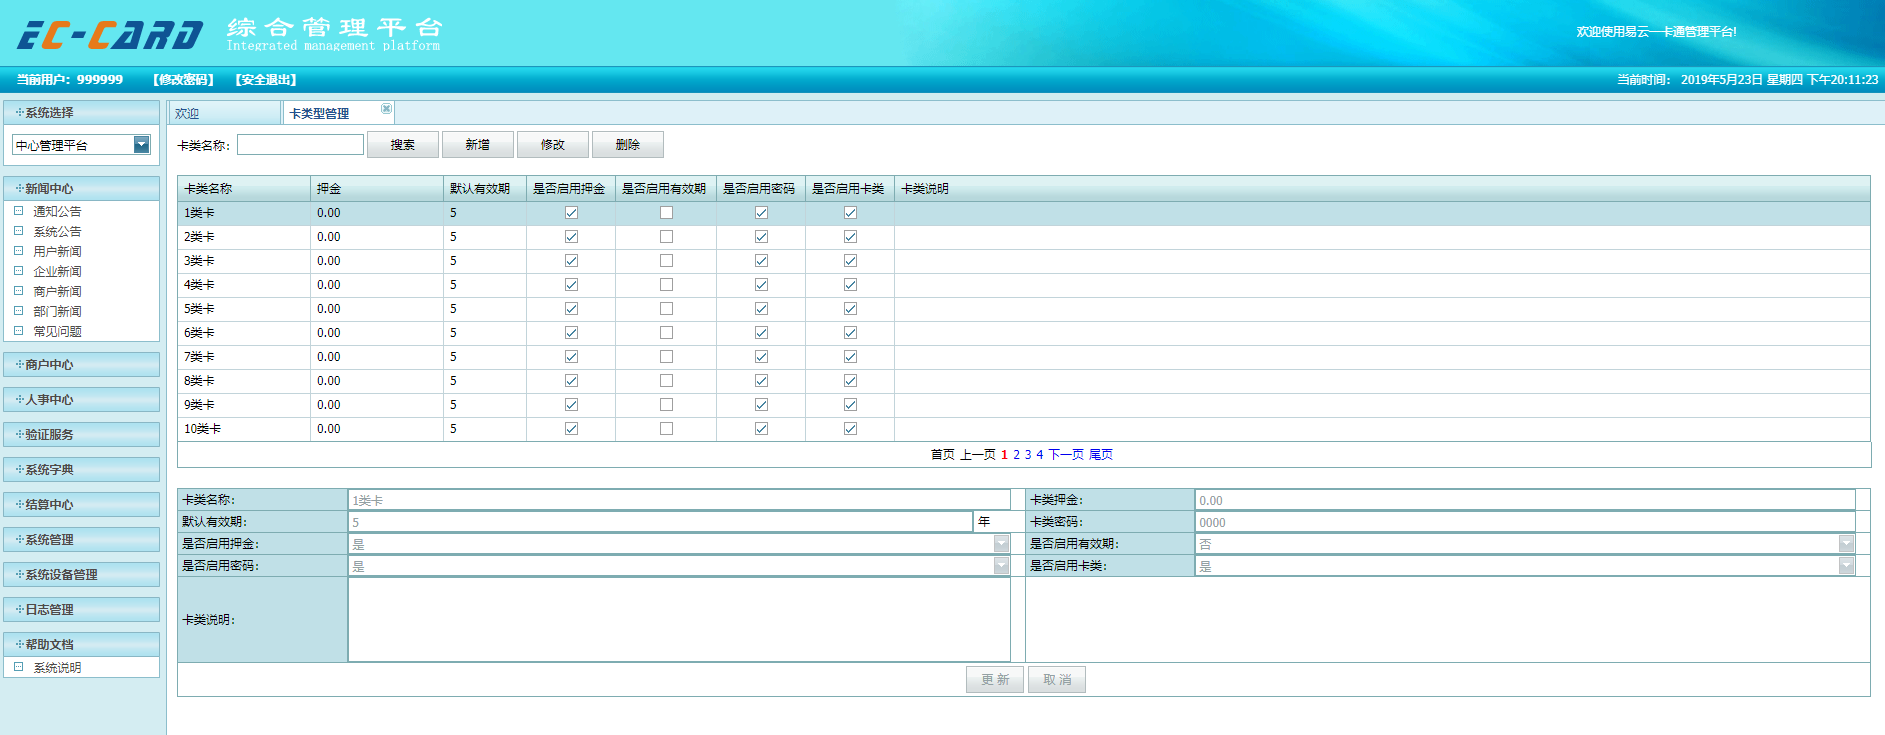The width and height of the screenshot is (1885, 735).
Task: Click the icon beside 用户新闻
Action: (x=18, y=251)
